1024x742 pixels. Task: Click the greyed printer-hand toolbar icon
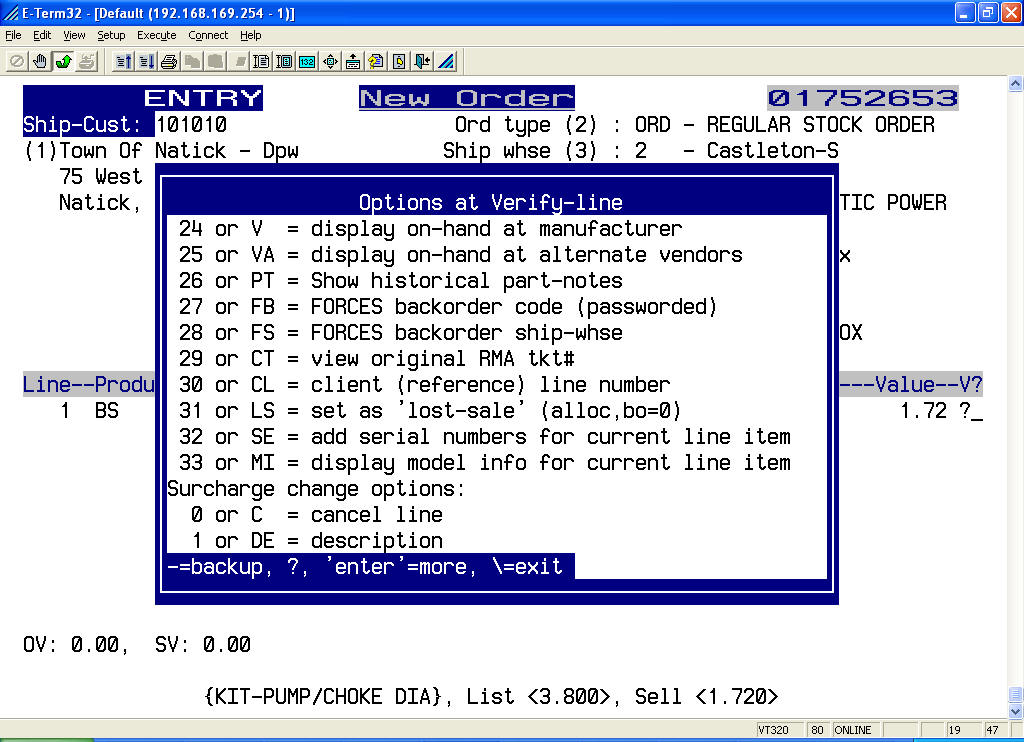click(86, 61)
